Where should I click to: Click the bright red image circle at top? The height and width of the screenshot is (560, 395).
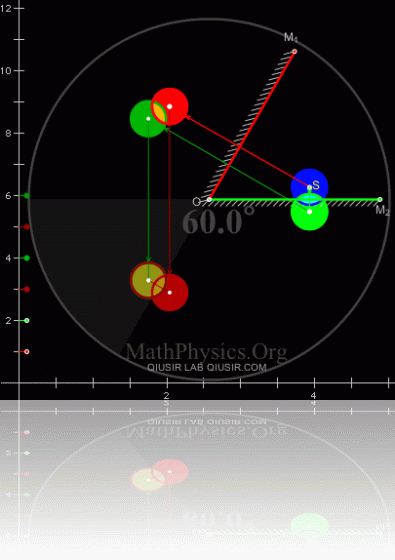170,106
